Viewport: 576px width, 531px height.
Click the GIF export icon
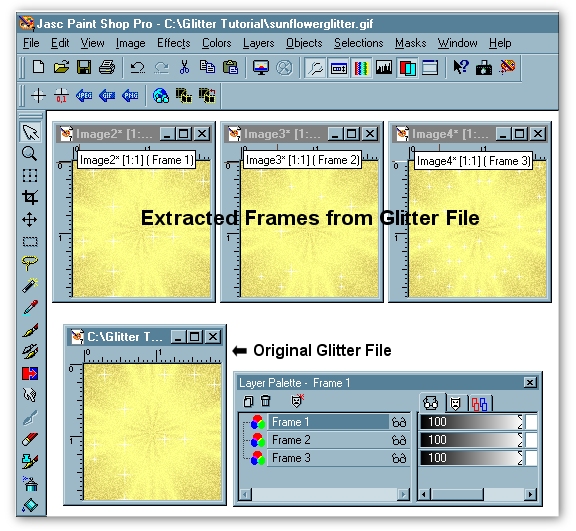click(107, 96)
